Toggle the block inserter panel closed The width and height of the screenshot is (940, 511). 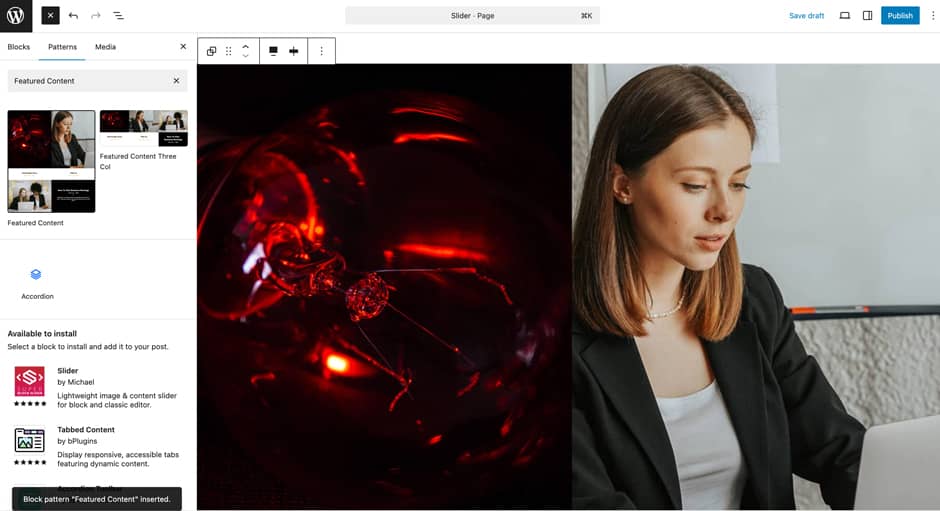coord(50,16)
